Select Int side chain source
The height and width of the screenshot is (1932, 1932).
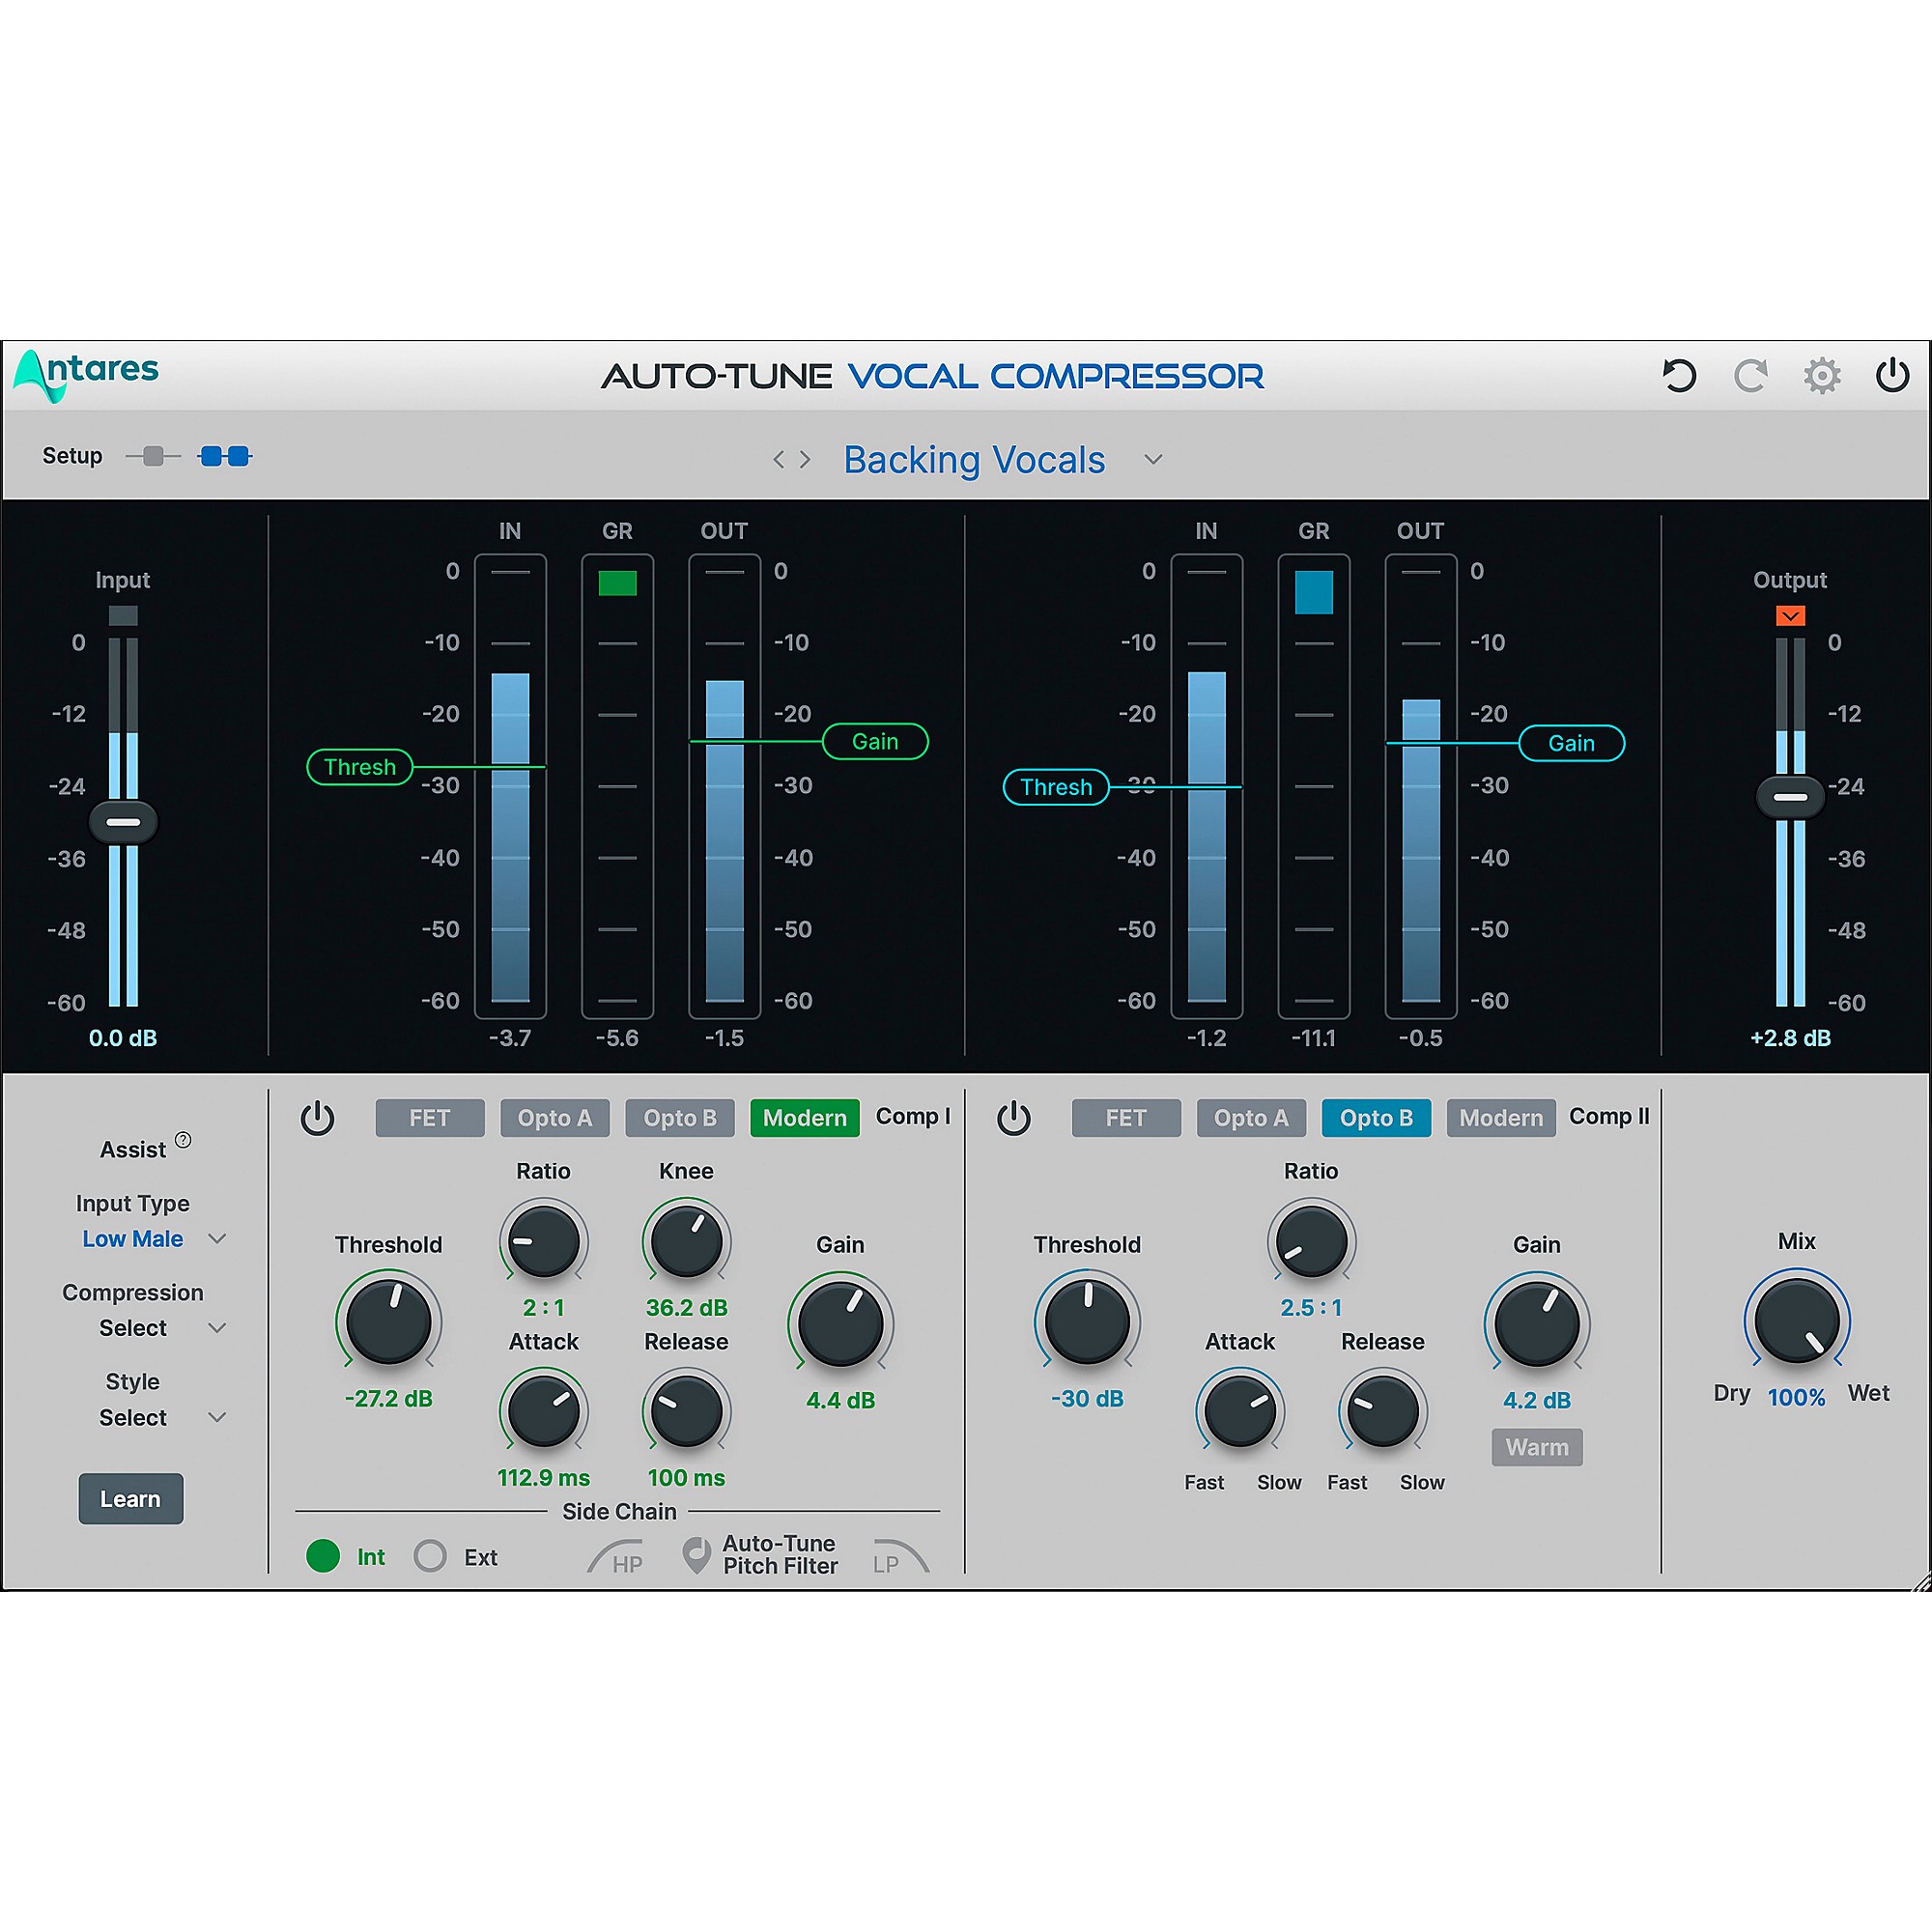tap(323, 1556)
